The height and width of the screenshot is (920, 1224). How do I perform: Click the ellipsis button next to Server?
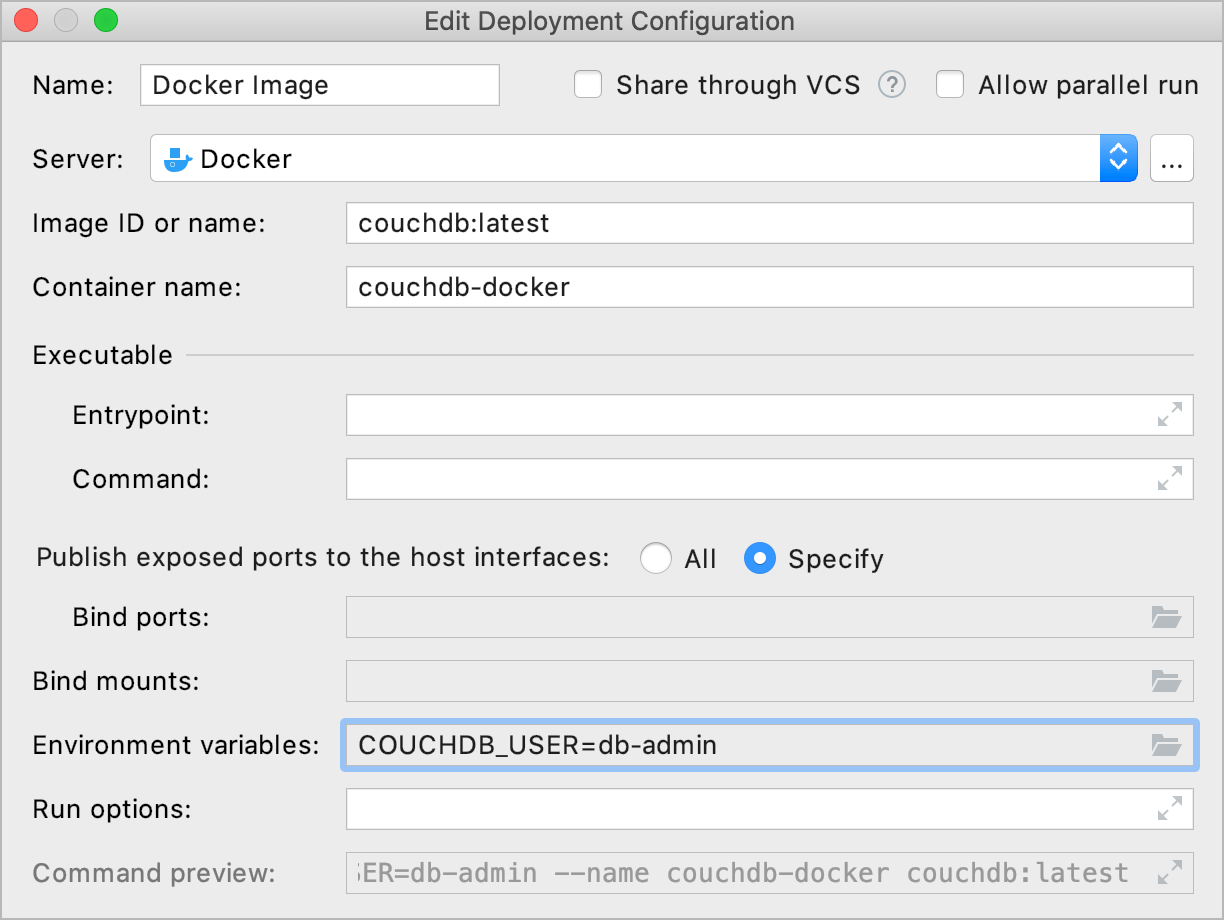coord(1172,158)
